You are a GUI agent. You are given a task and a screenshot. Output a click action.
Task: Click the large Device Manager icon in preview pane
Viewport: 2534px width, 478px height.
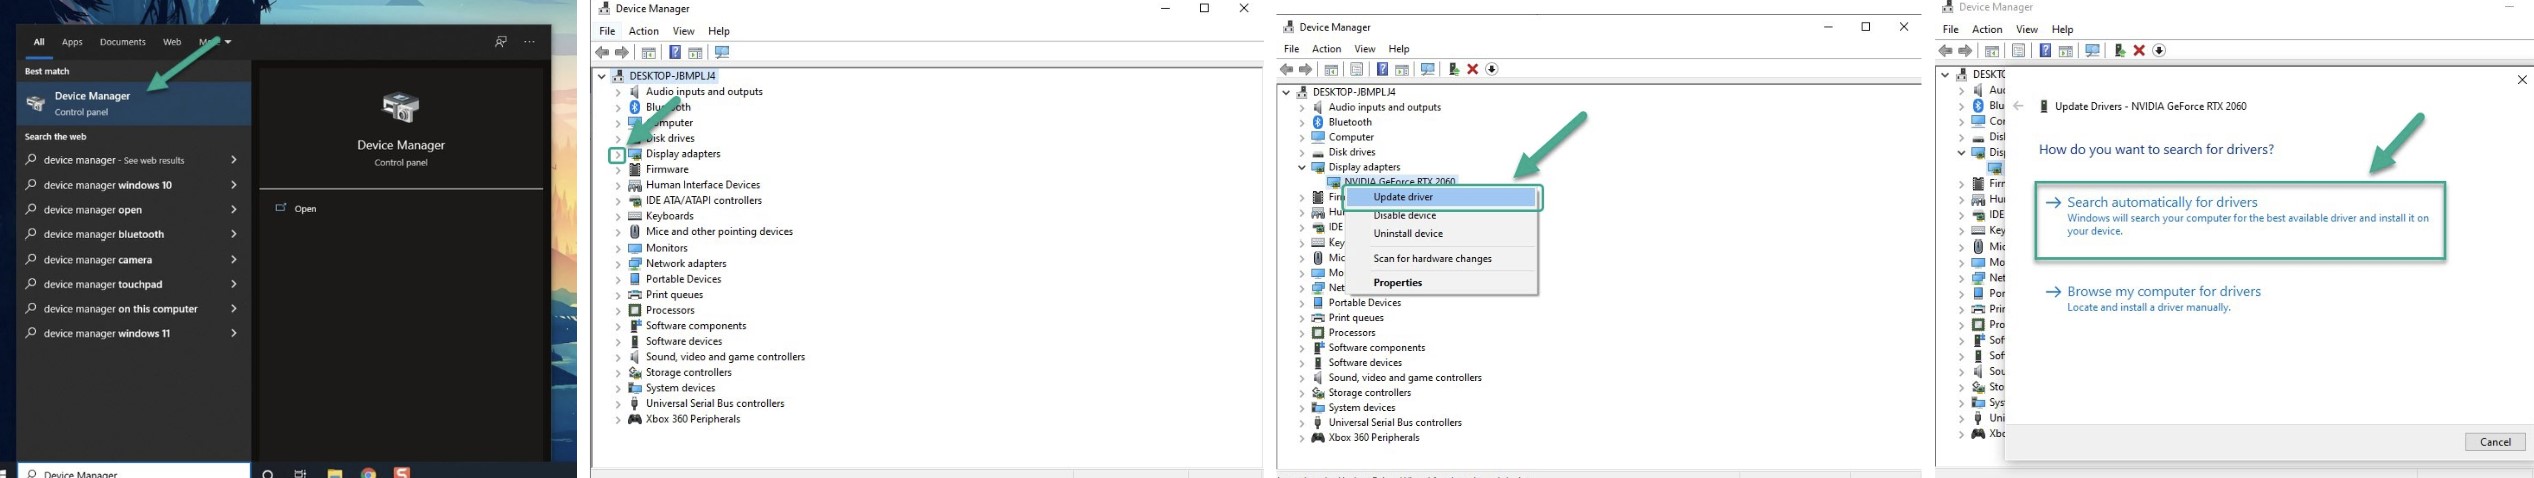[401, 108]
